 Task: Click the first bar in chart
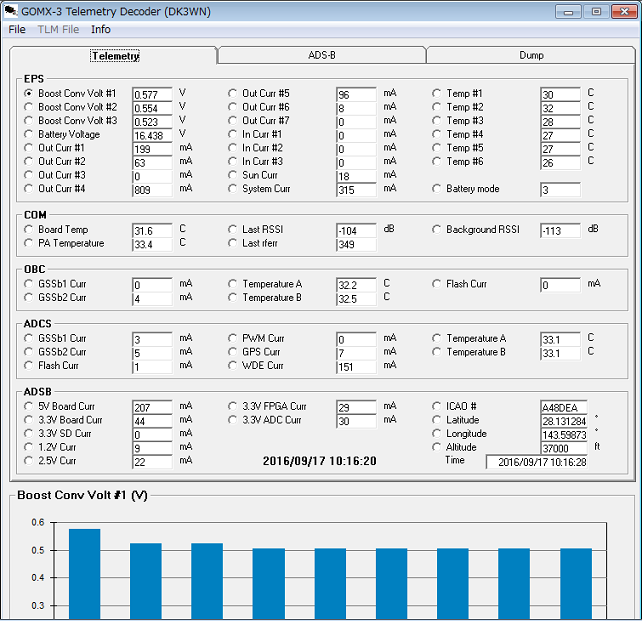(x=84, y=574)
